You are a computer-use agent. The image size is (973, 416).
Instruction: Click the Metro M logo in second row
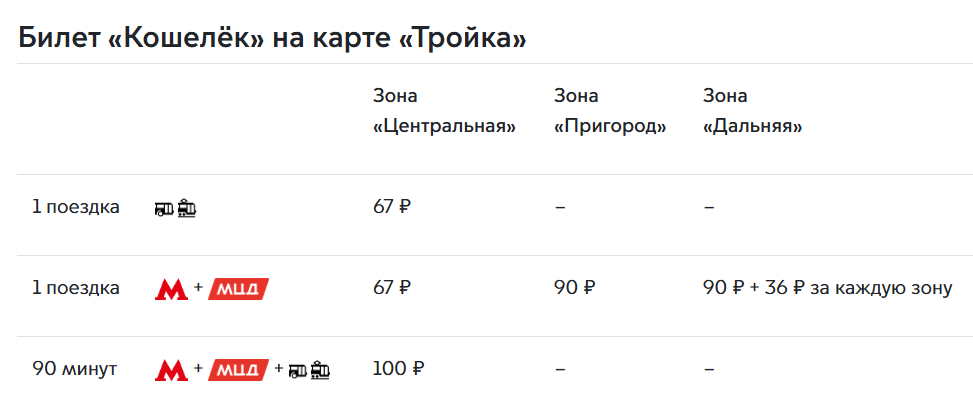(171, 289)
